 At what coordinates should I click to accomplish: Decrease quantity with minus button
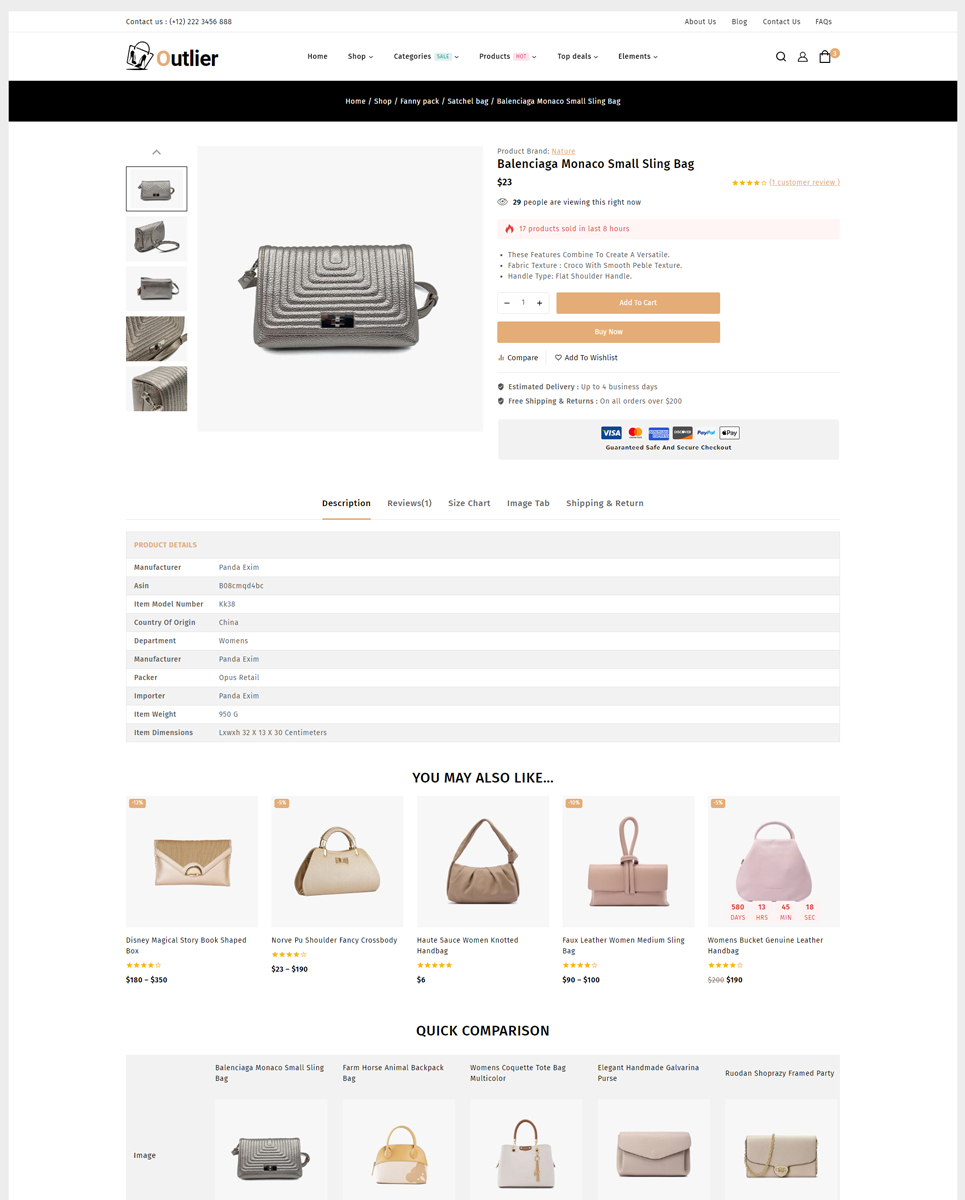(x=507, y=303)
